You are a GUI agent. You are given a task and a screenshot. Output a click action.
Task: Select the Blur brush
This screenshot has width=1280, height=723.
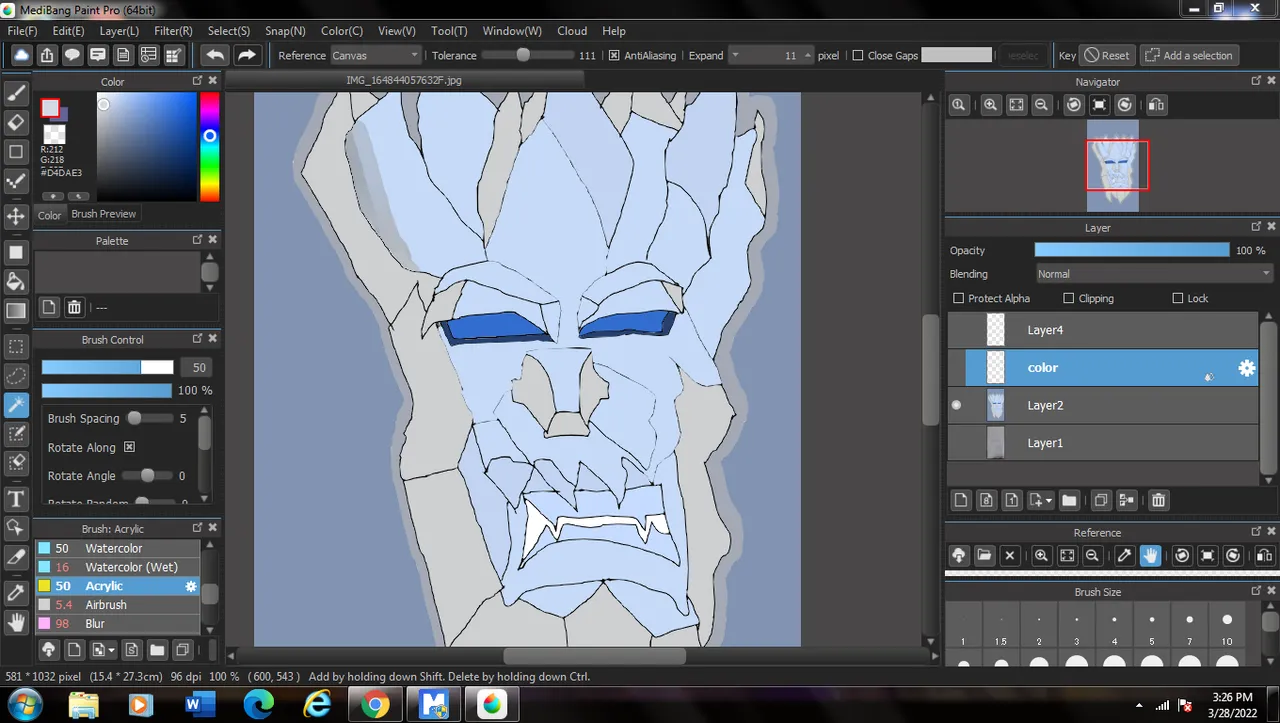click(x=118, y=624)
